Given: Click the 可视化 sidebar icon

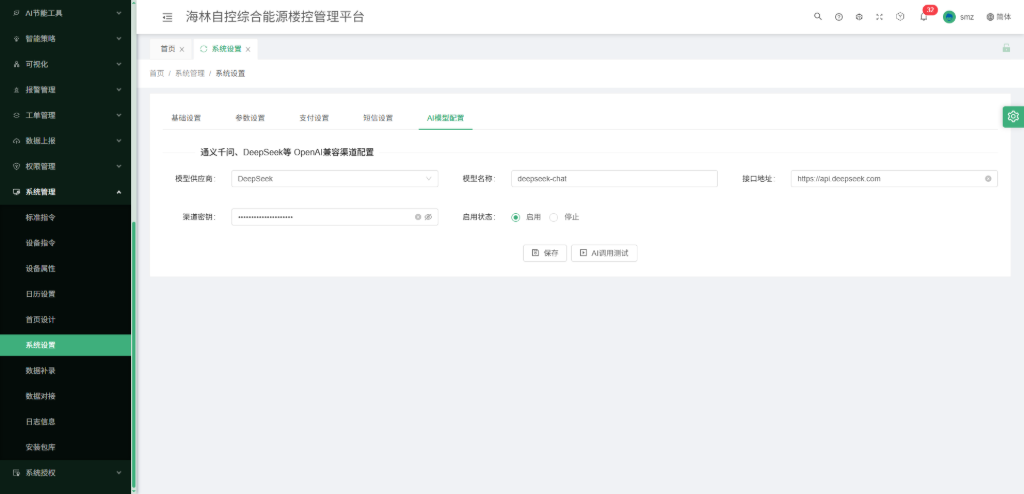Looking at the screenshot, I should (16, 64).
